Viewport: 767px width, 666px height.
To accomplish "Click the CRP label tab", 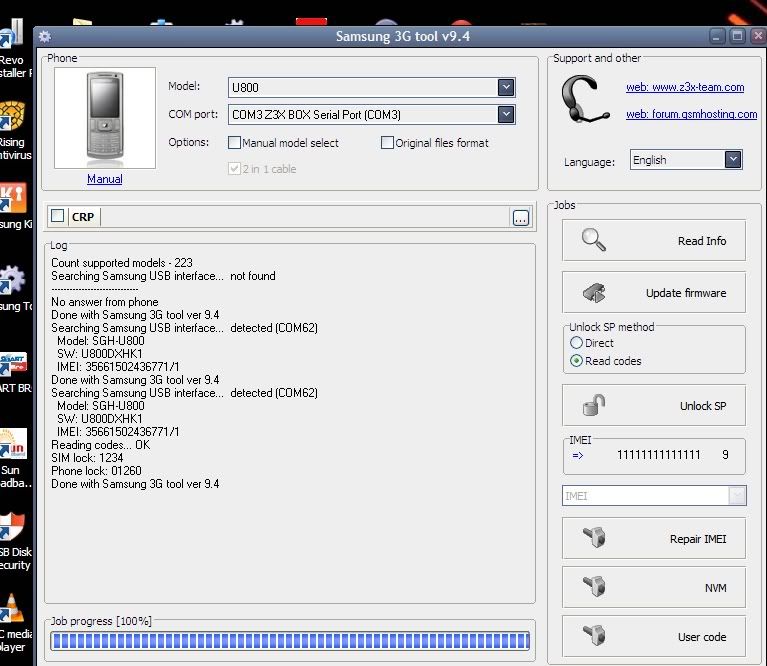I will click(x=83, y=217).
